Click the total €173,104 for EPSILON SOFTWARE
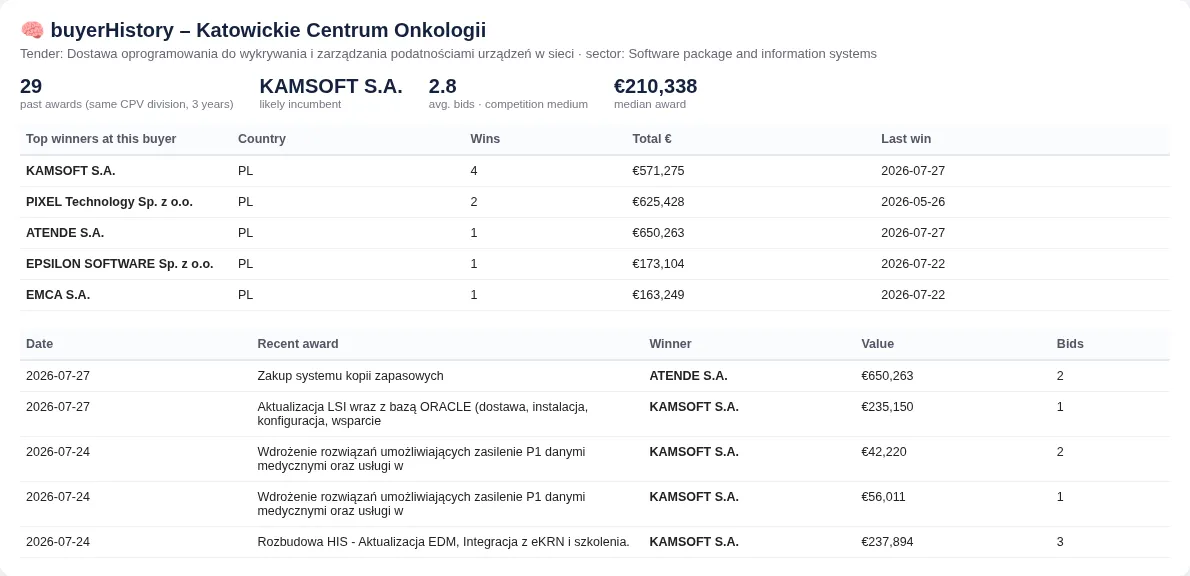This screenshot has width=1190, height=576. [658, 264]
